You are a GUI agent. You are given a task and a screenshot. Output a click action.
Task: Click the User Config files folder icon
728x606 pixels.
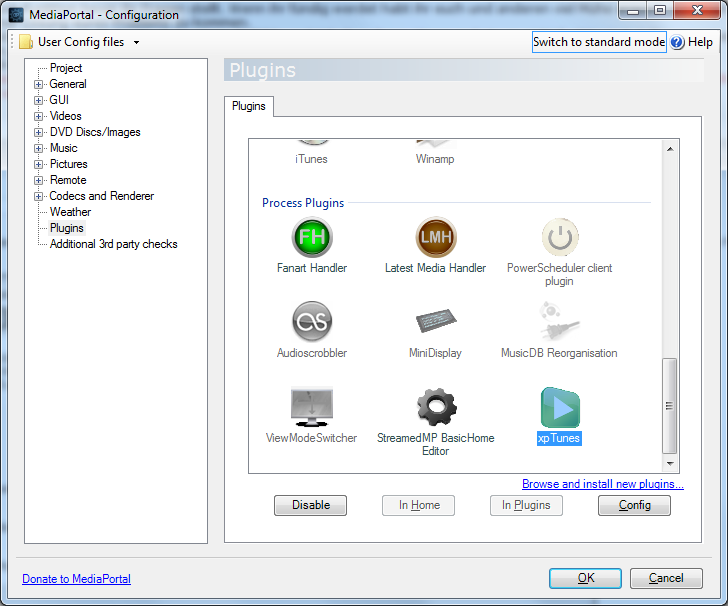pos(26,42)
